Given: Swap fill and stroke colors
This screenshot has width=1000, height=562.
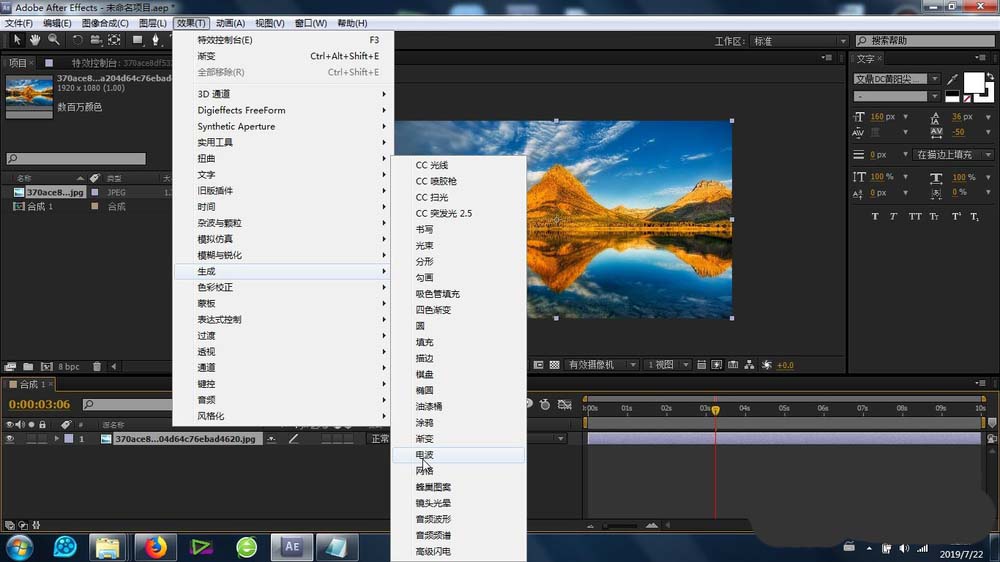Looking at the screenshot, I should pyautogui.click(x=990, y=77).
